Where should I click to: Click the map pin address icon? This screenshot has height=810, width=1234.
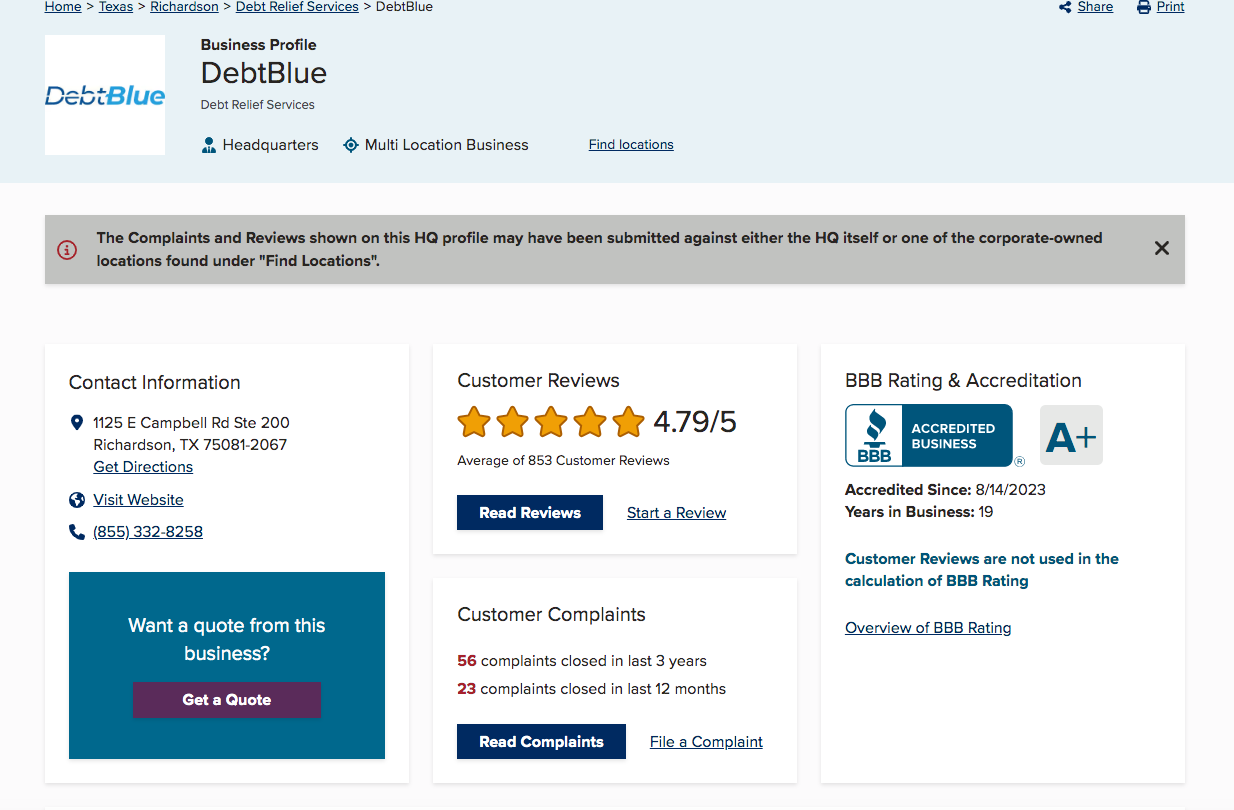click(77, 423)
